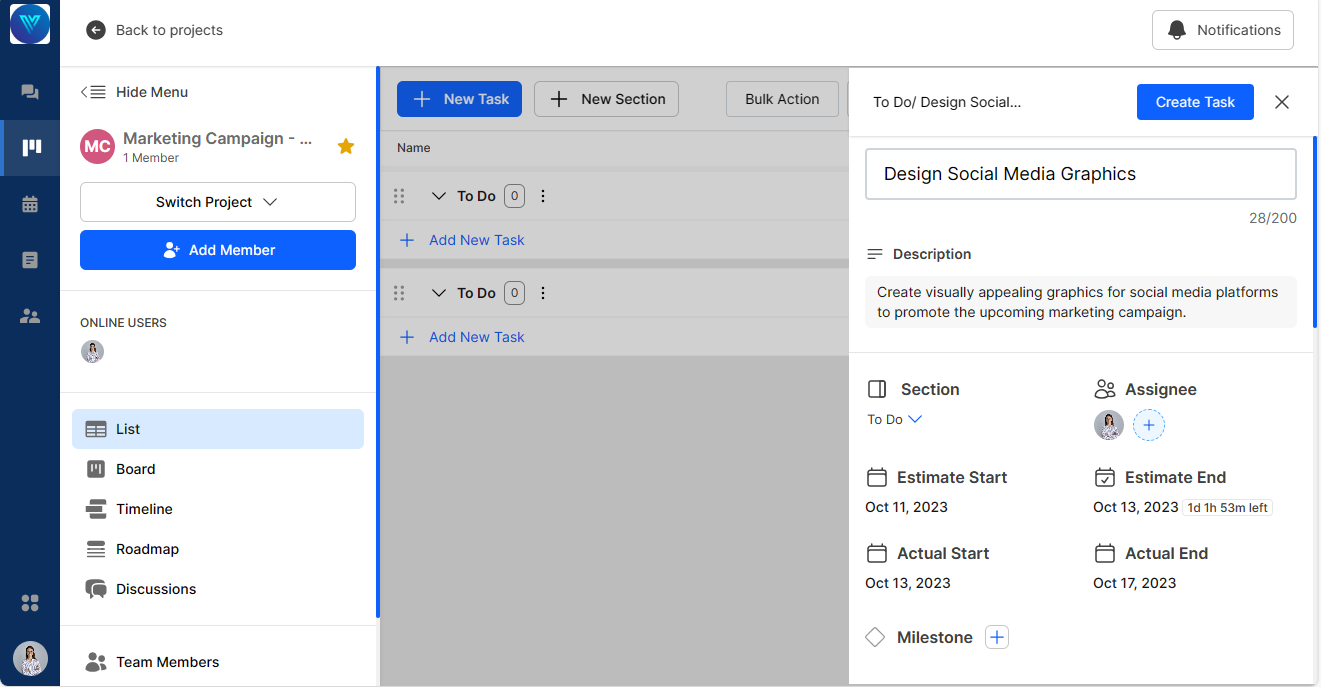This screenshot has width=1321, height=687.
Task: Grab the drag handle of second To Do section
Action: 399,293
